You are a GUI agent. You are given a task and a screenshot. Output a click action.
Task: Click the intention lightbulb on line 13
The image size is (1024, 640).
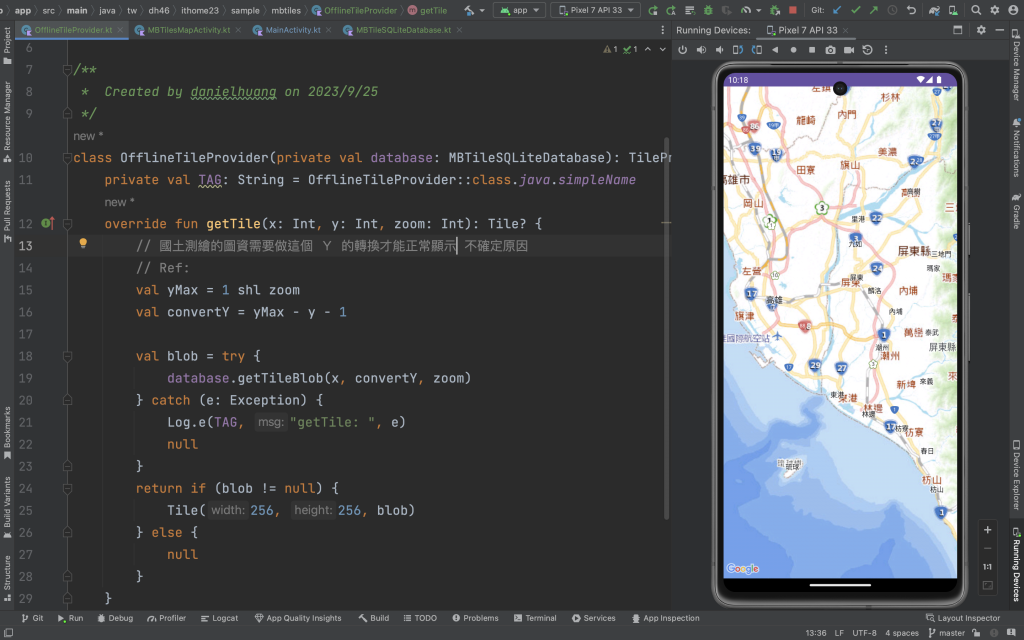pos(83,244)
